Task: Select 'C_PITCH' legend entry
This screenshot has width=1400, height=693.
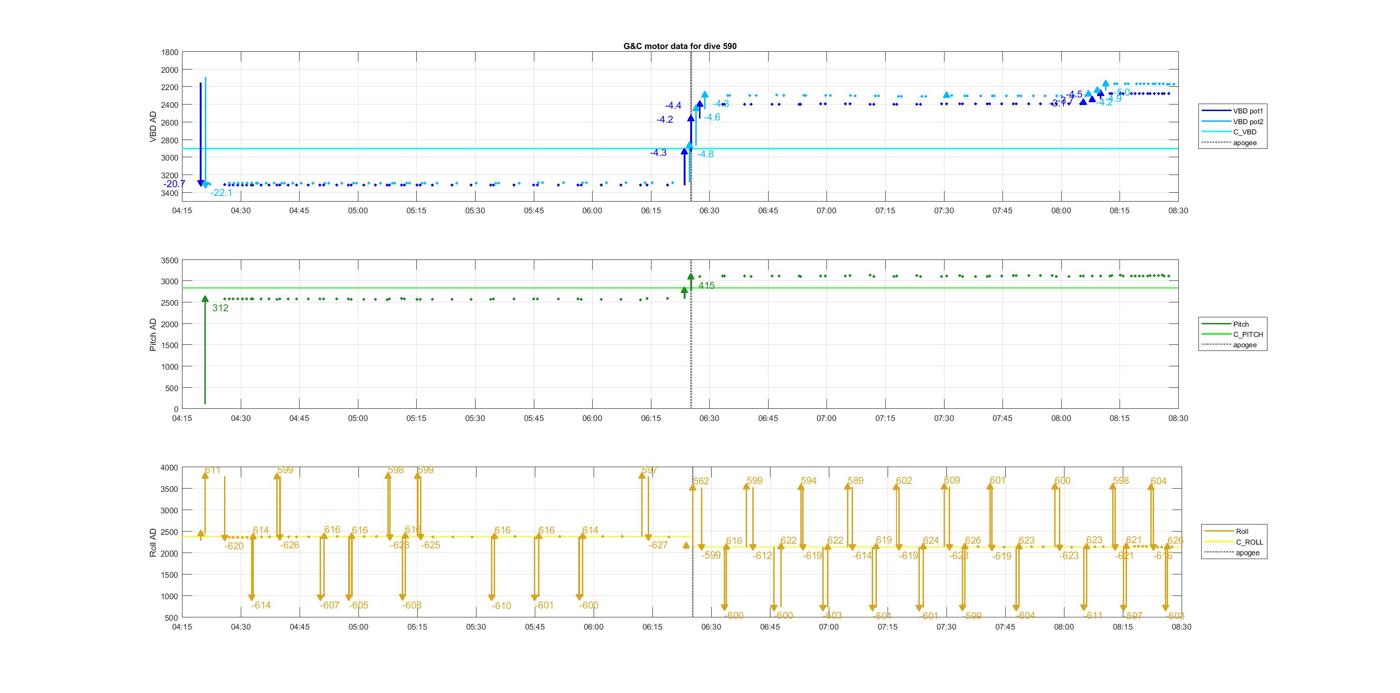Action: (1248, 334)
